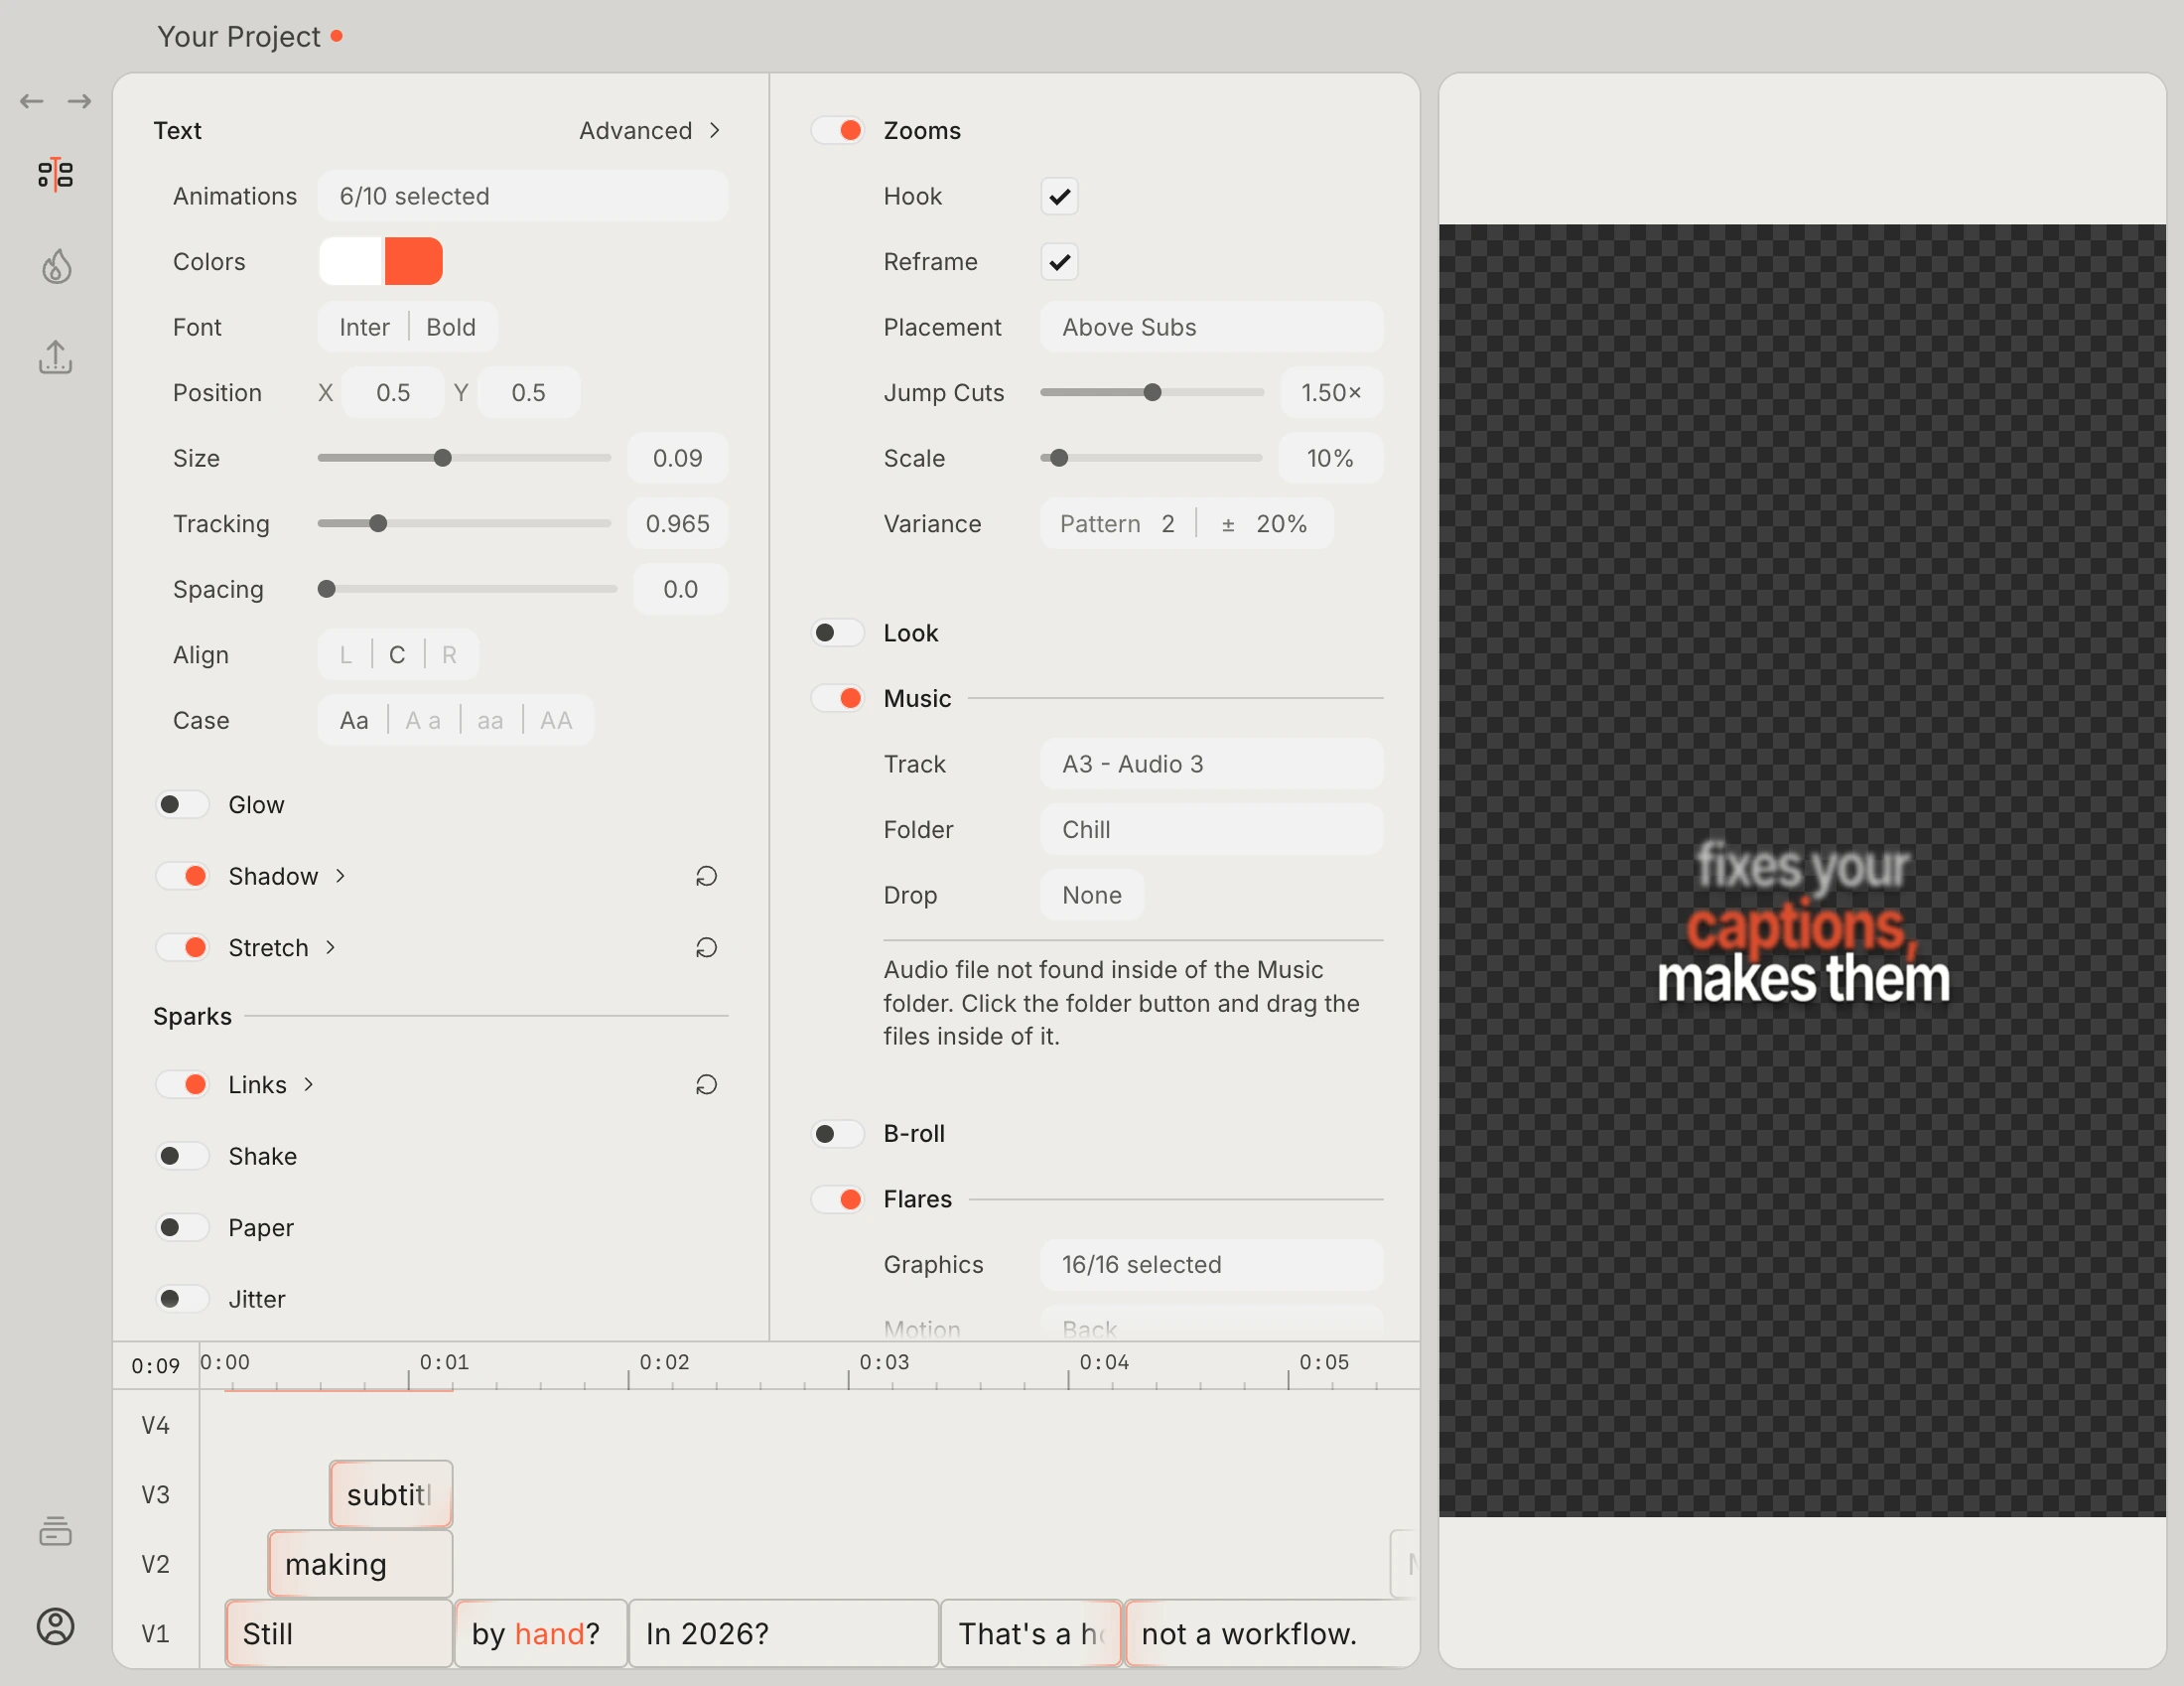Open the Animations 6/10 selected dropdown
Image resolution: width=2184 pixels, height=1686 pixels.
(x=522, y=196)
